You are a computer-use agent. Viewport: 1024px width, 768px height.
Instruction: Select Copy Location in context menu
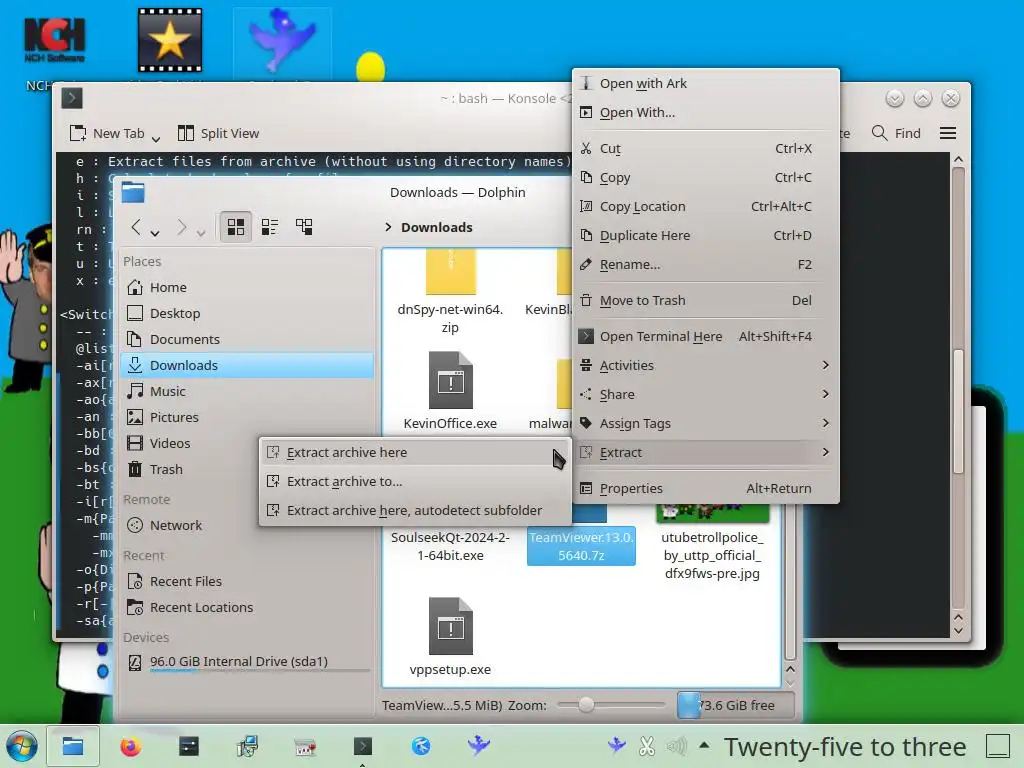click(706, 206)
